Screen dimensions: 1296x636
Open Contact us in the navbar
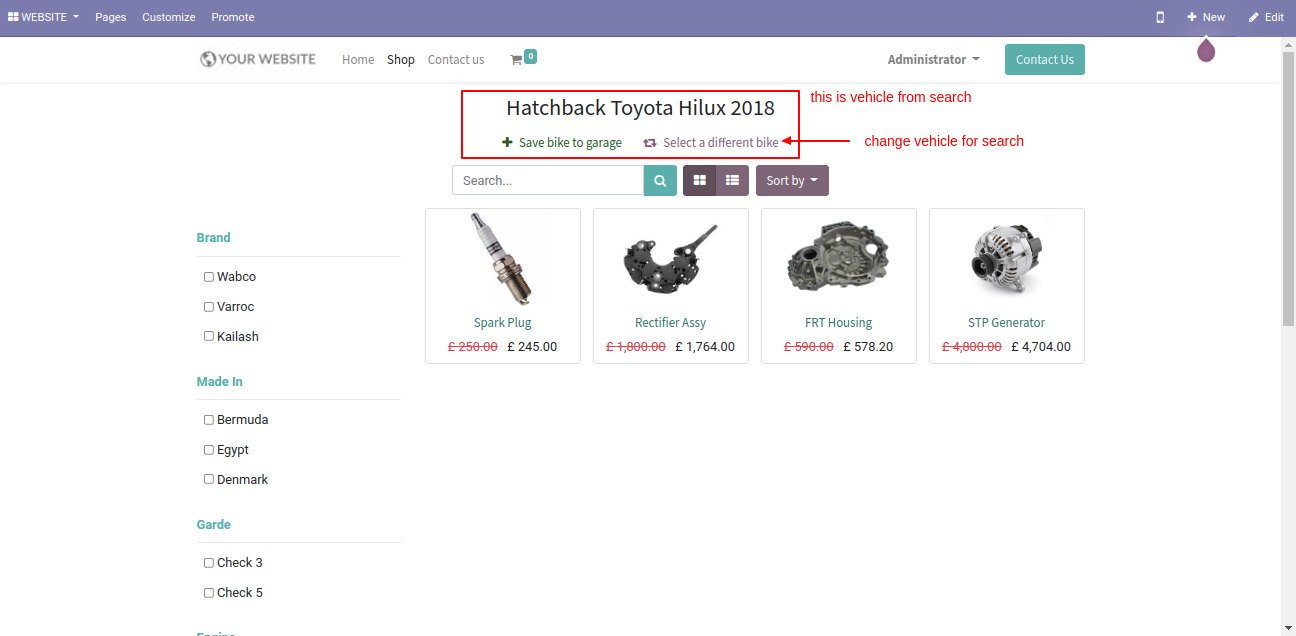click(456, 60)
